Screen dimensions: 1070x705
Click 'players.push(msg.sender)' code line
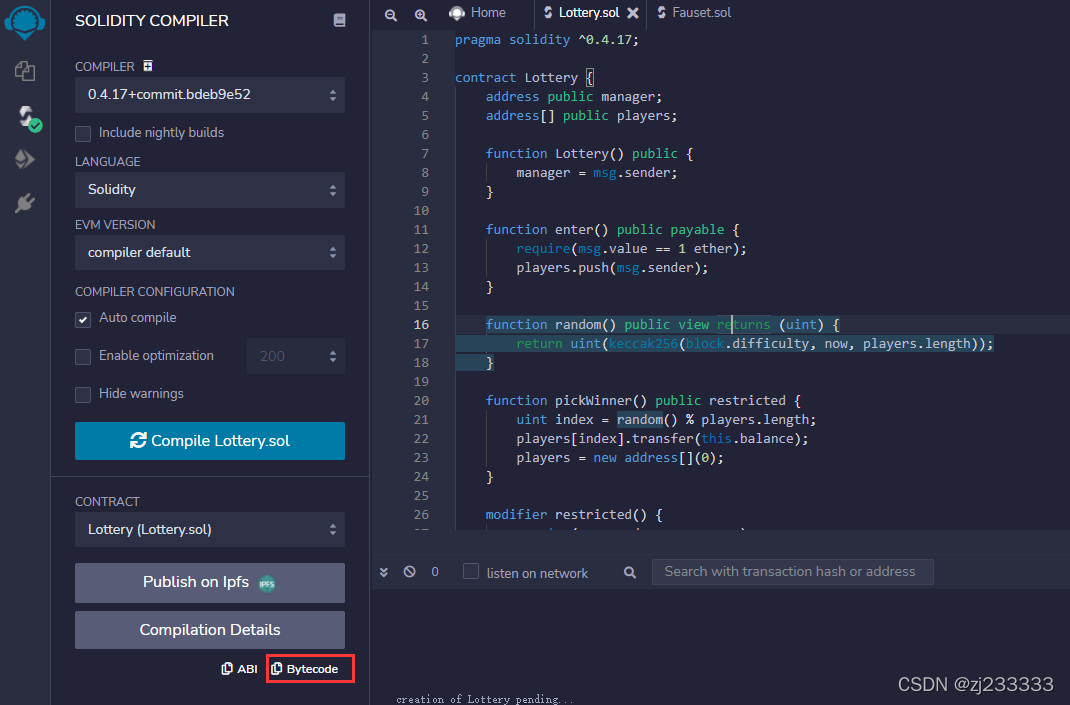click(612, 268)
